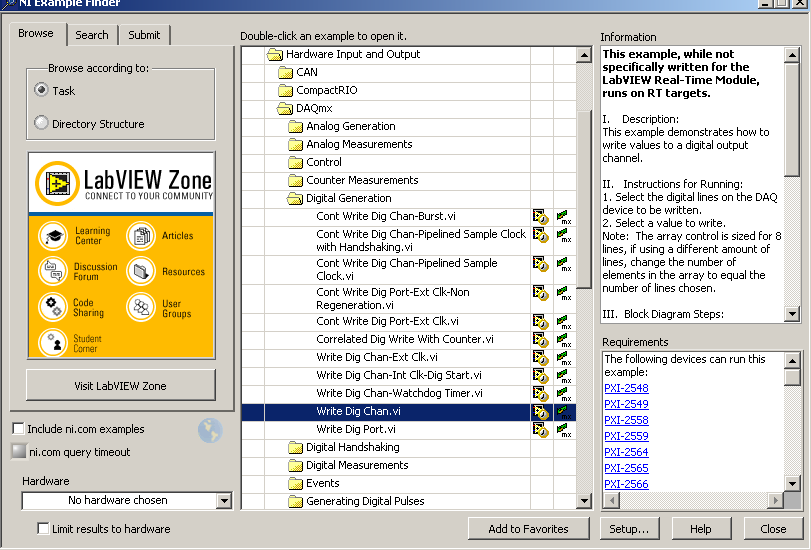This screenshot has height=550, width=811.
Task: Click VI icon for Write Dig Chan-Int Clk-Dig Start.vi
Action: click(x=540, y=376)
